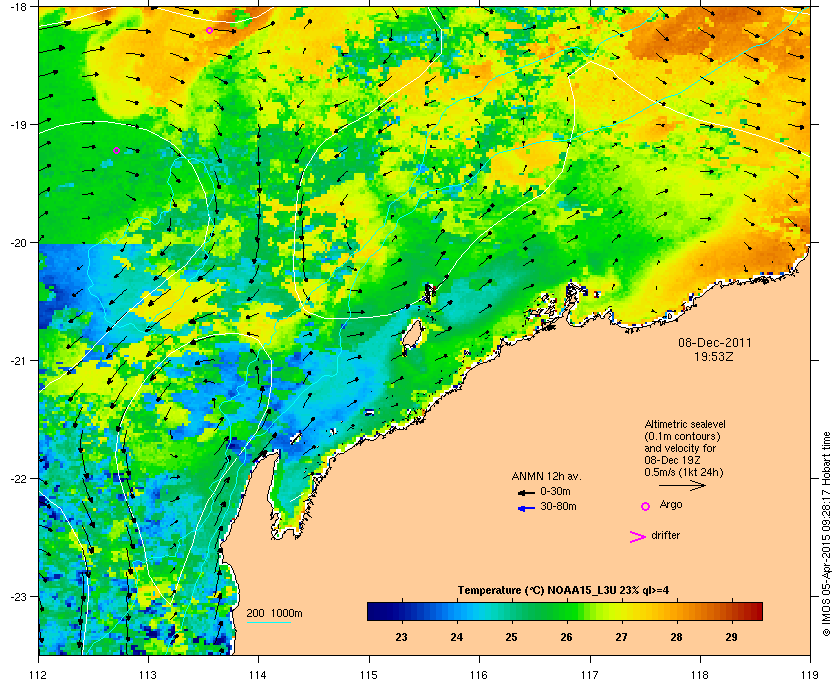Click the 'Argo' legend label
The height and width of the screenshot is (680, 840).
point(671,505)
